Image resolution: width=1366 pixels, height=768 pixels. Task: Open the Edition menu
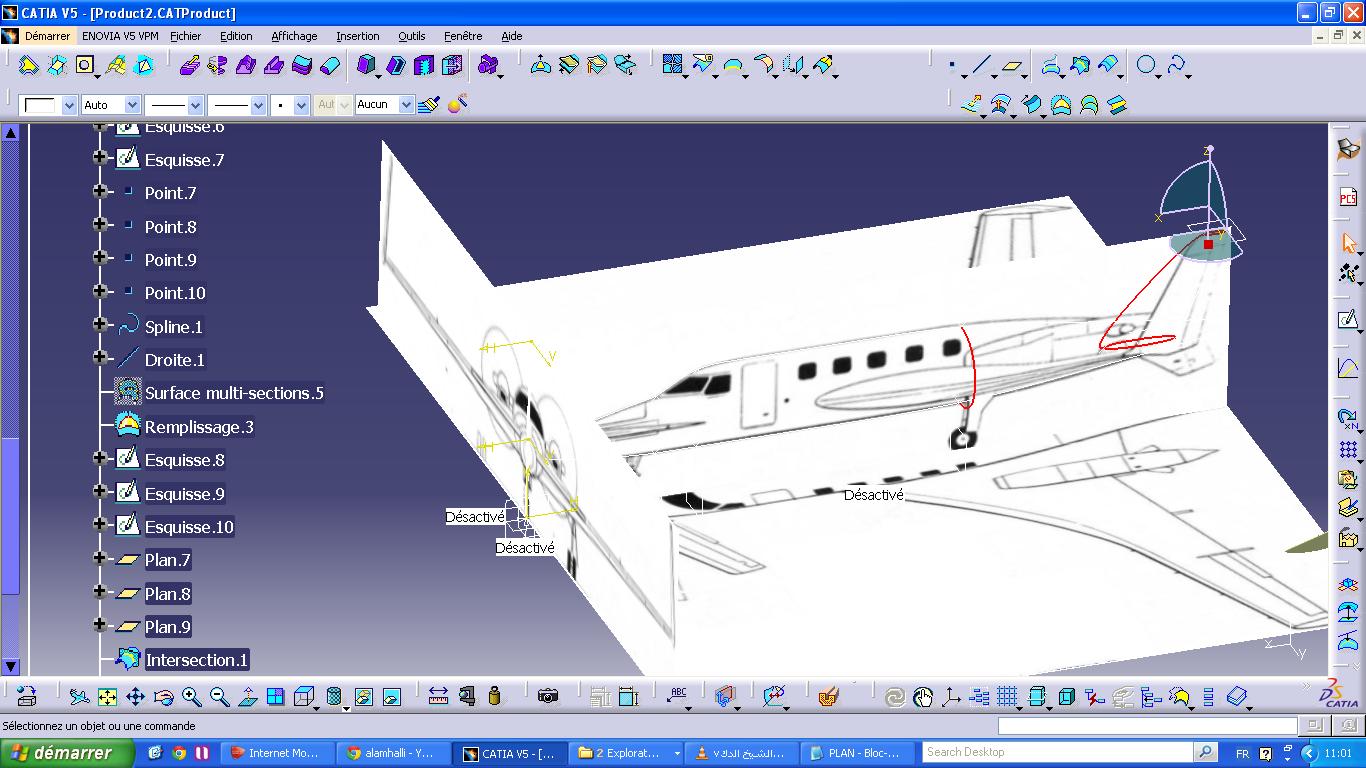tap(236, 36)
